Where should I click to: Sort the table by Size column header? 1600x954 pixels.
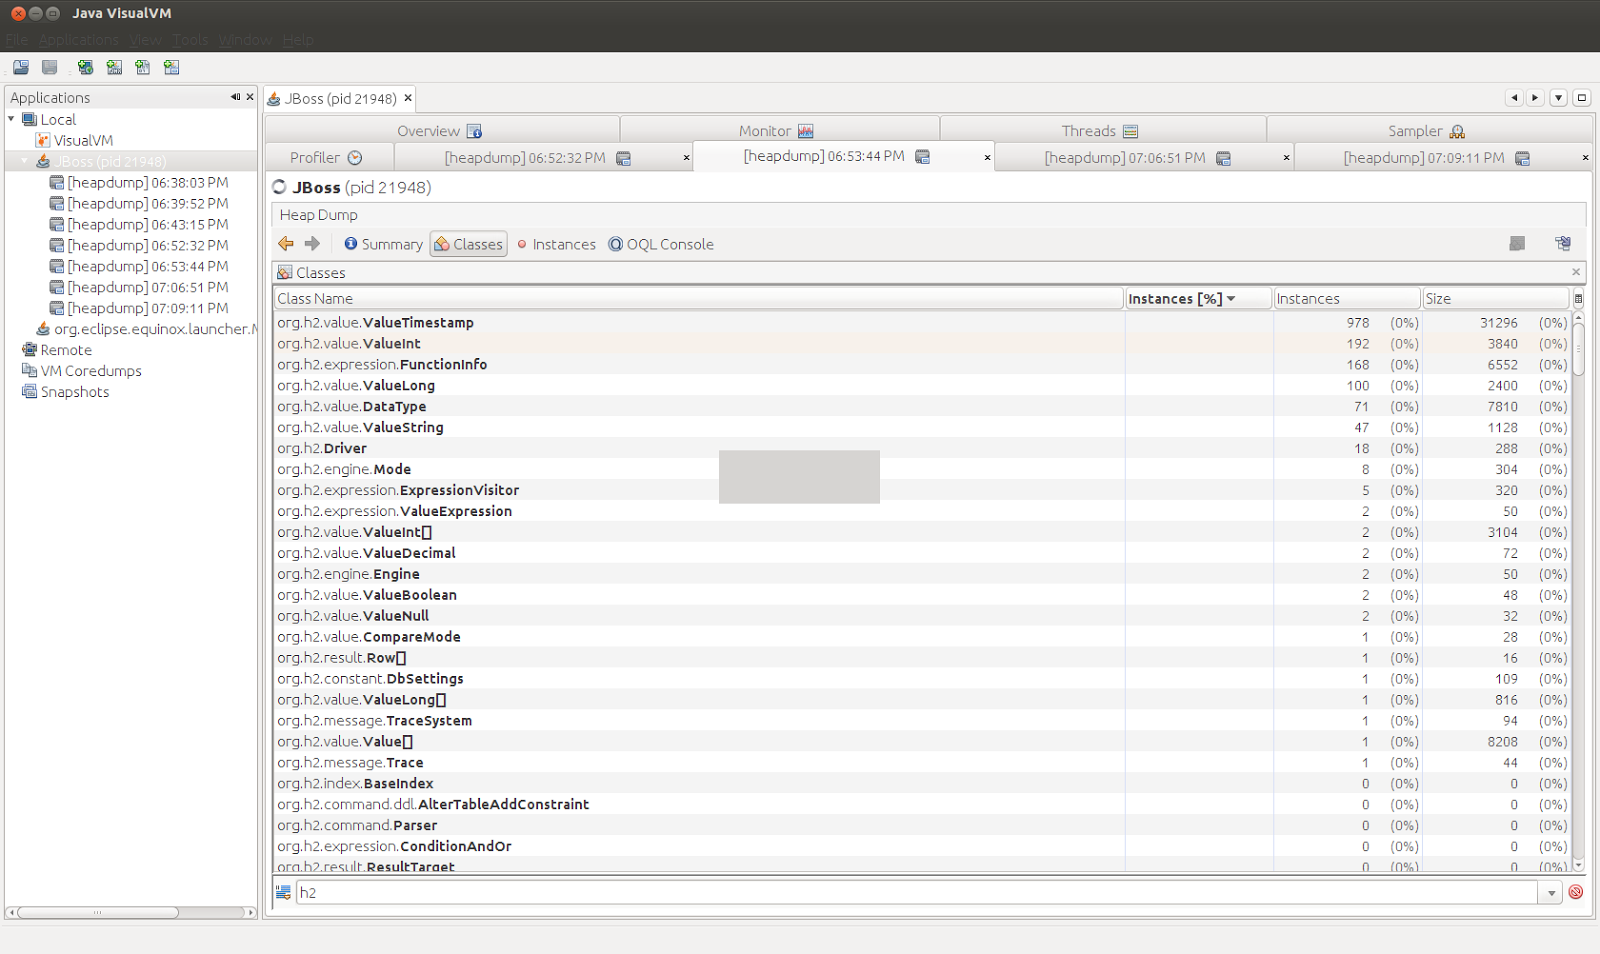click(x=1495, y=298)
